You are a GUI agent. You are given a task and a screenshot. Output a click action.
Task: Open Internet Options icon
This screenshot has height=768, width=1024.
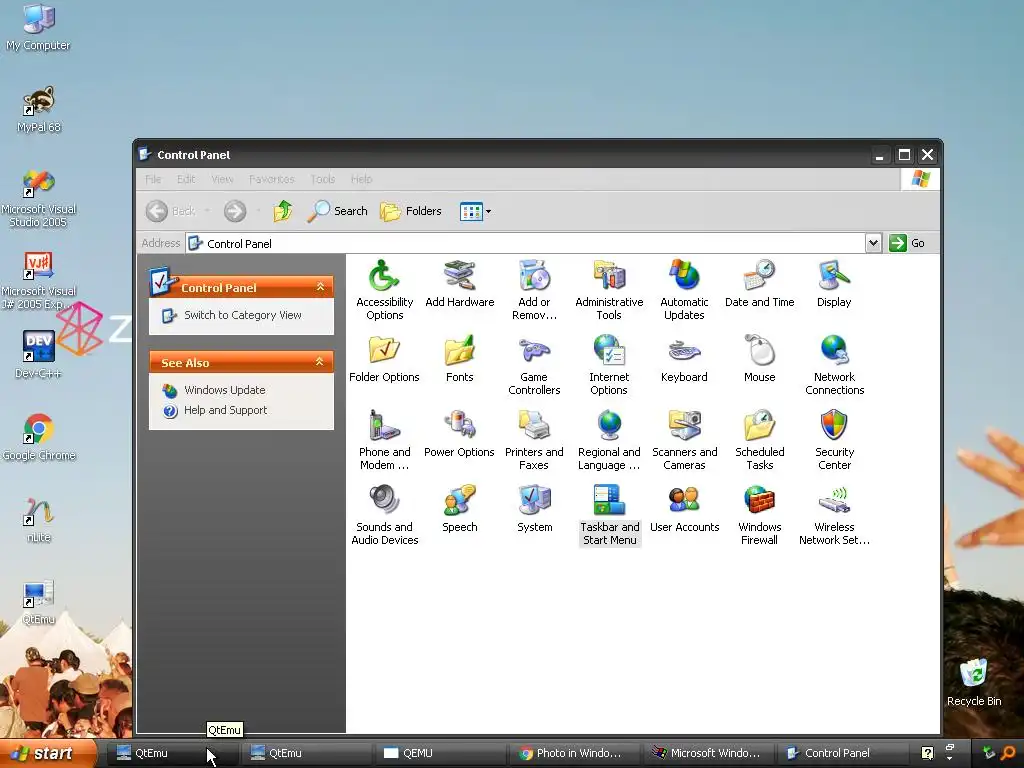pyautogui.click(x=609, y=364)
